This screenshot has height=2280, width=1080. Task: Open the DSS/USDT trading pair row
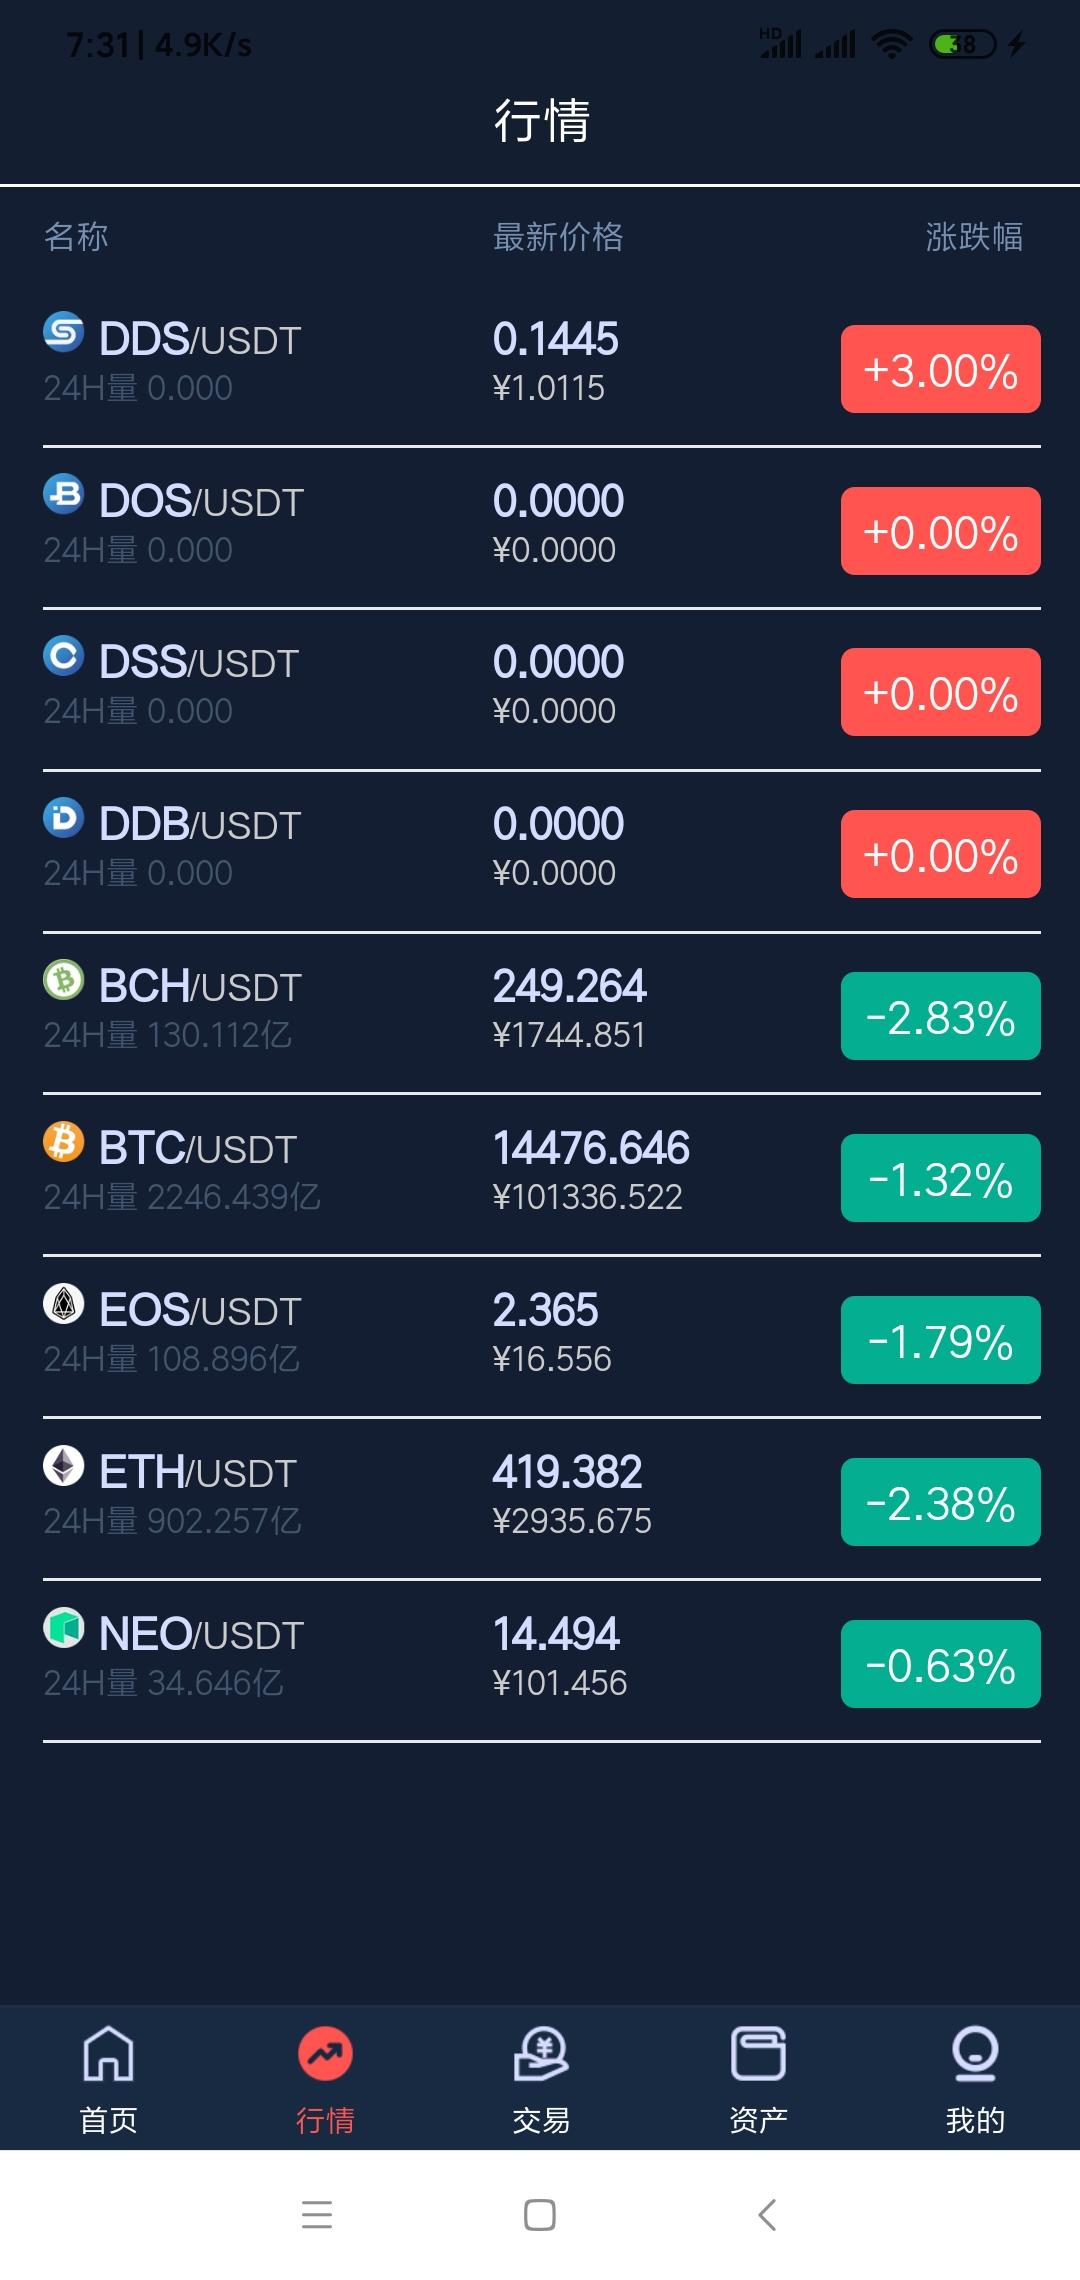[541, 690]
